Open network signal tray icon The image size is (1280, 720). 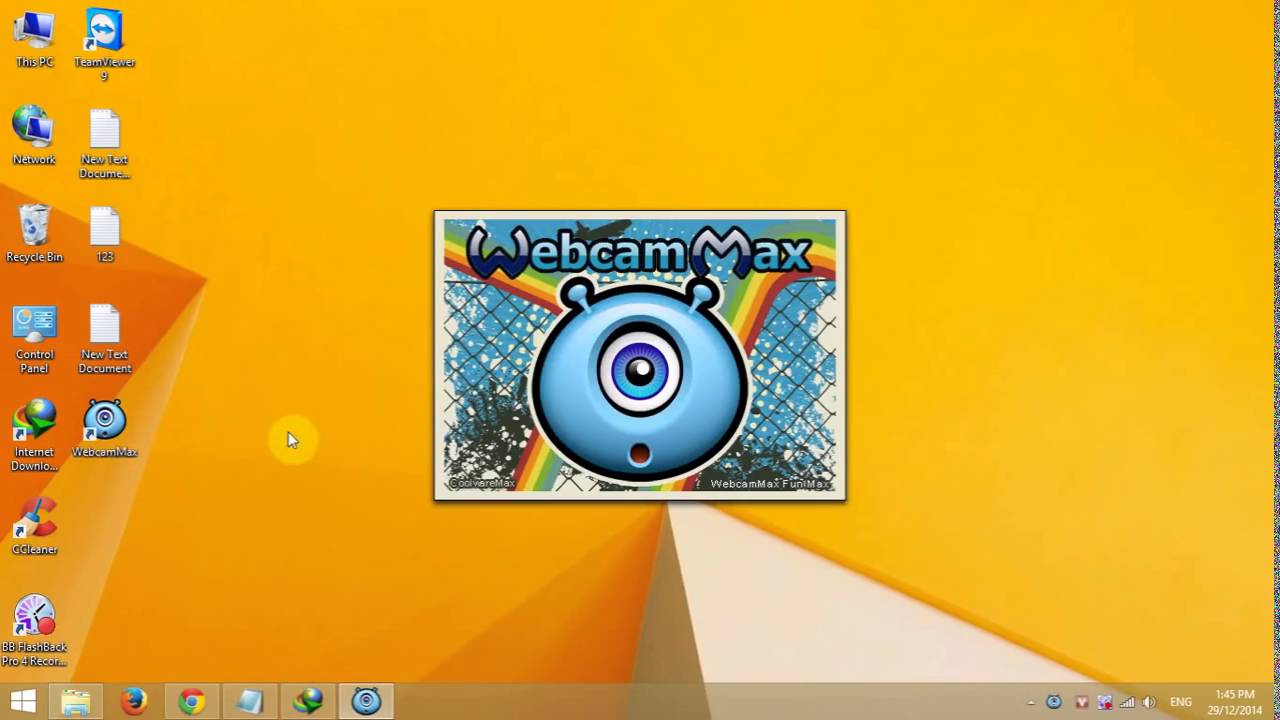point(1128,702)
